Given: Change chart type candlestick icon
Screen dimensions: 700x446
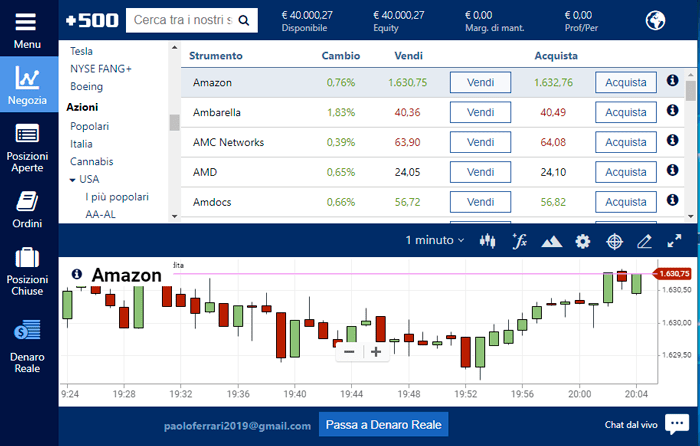Looking at the screenshot, I should click(x=488, y=241).
